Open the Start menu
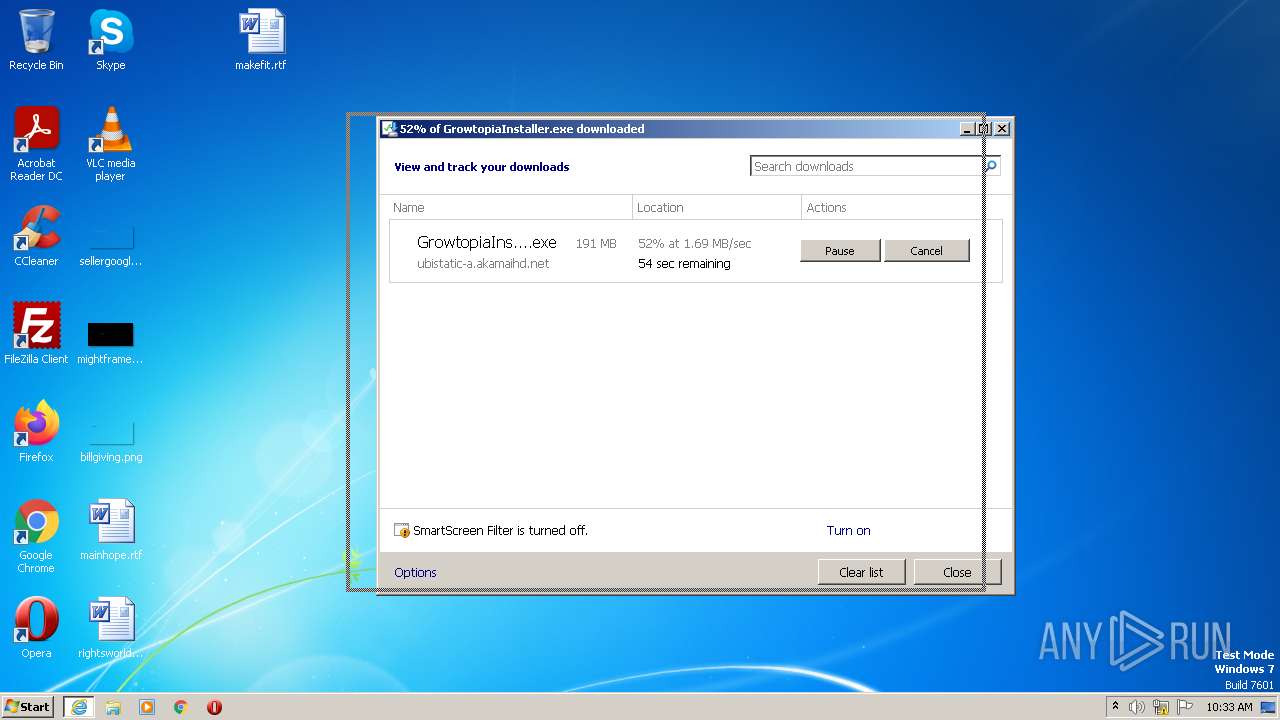The width and height of the screenshot is (1280, 720). pos(28,707)
